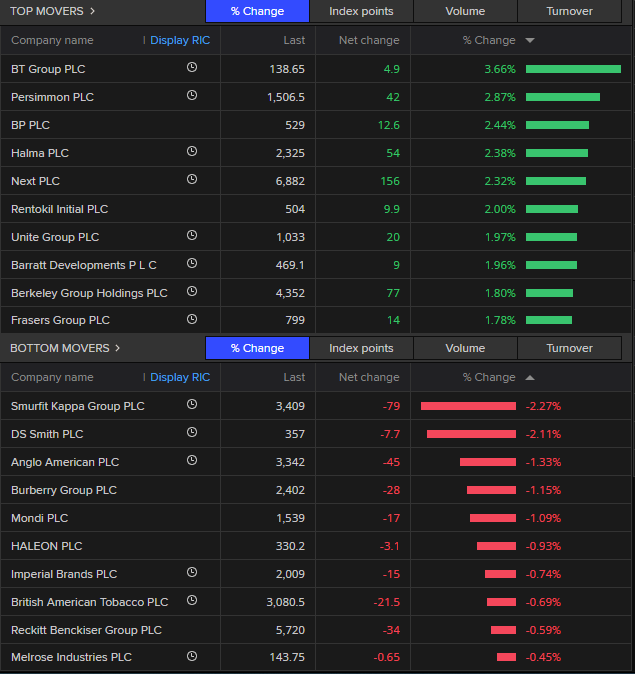This screenshot has height=674, width=635.
Task: Click the clock icon next to Imperial Brands PLC
Action: coord(192,572)
